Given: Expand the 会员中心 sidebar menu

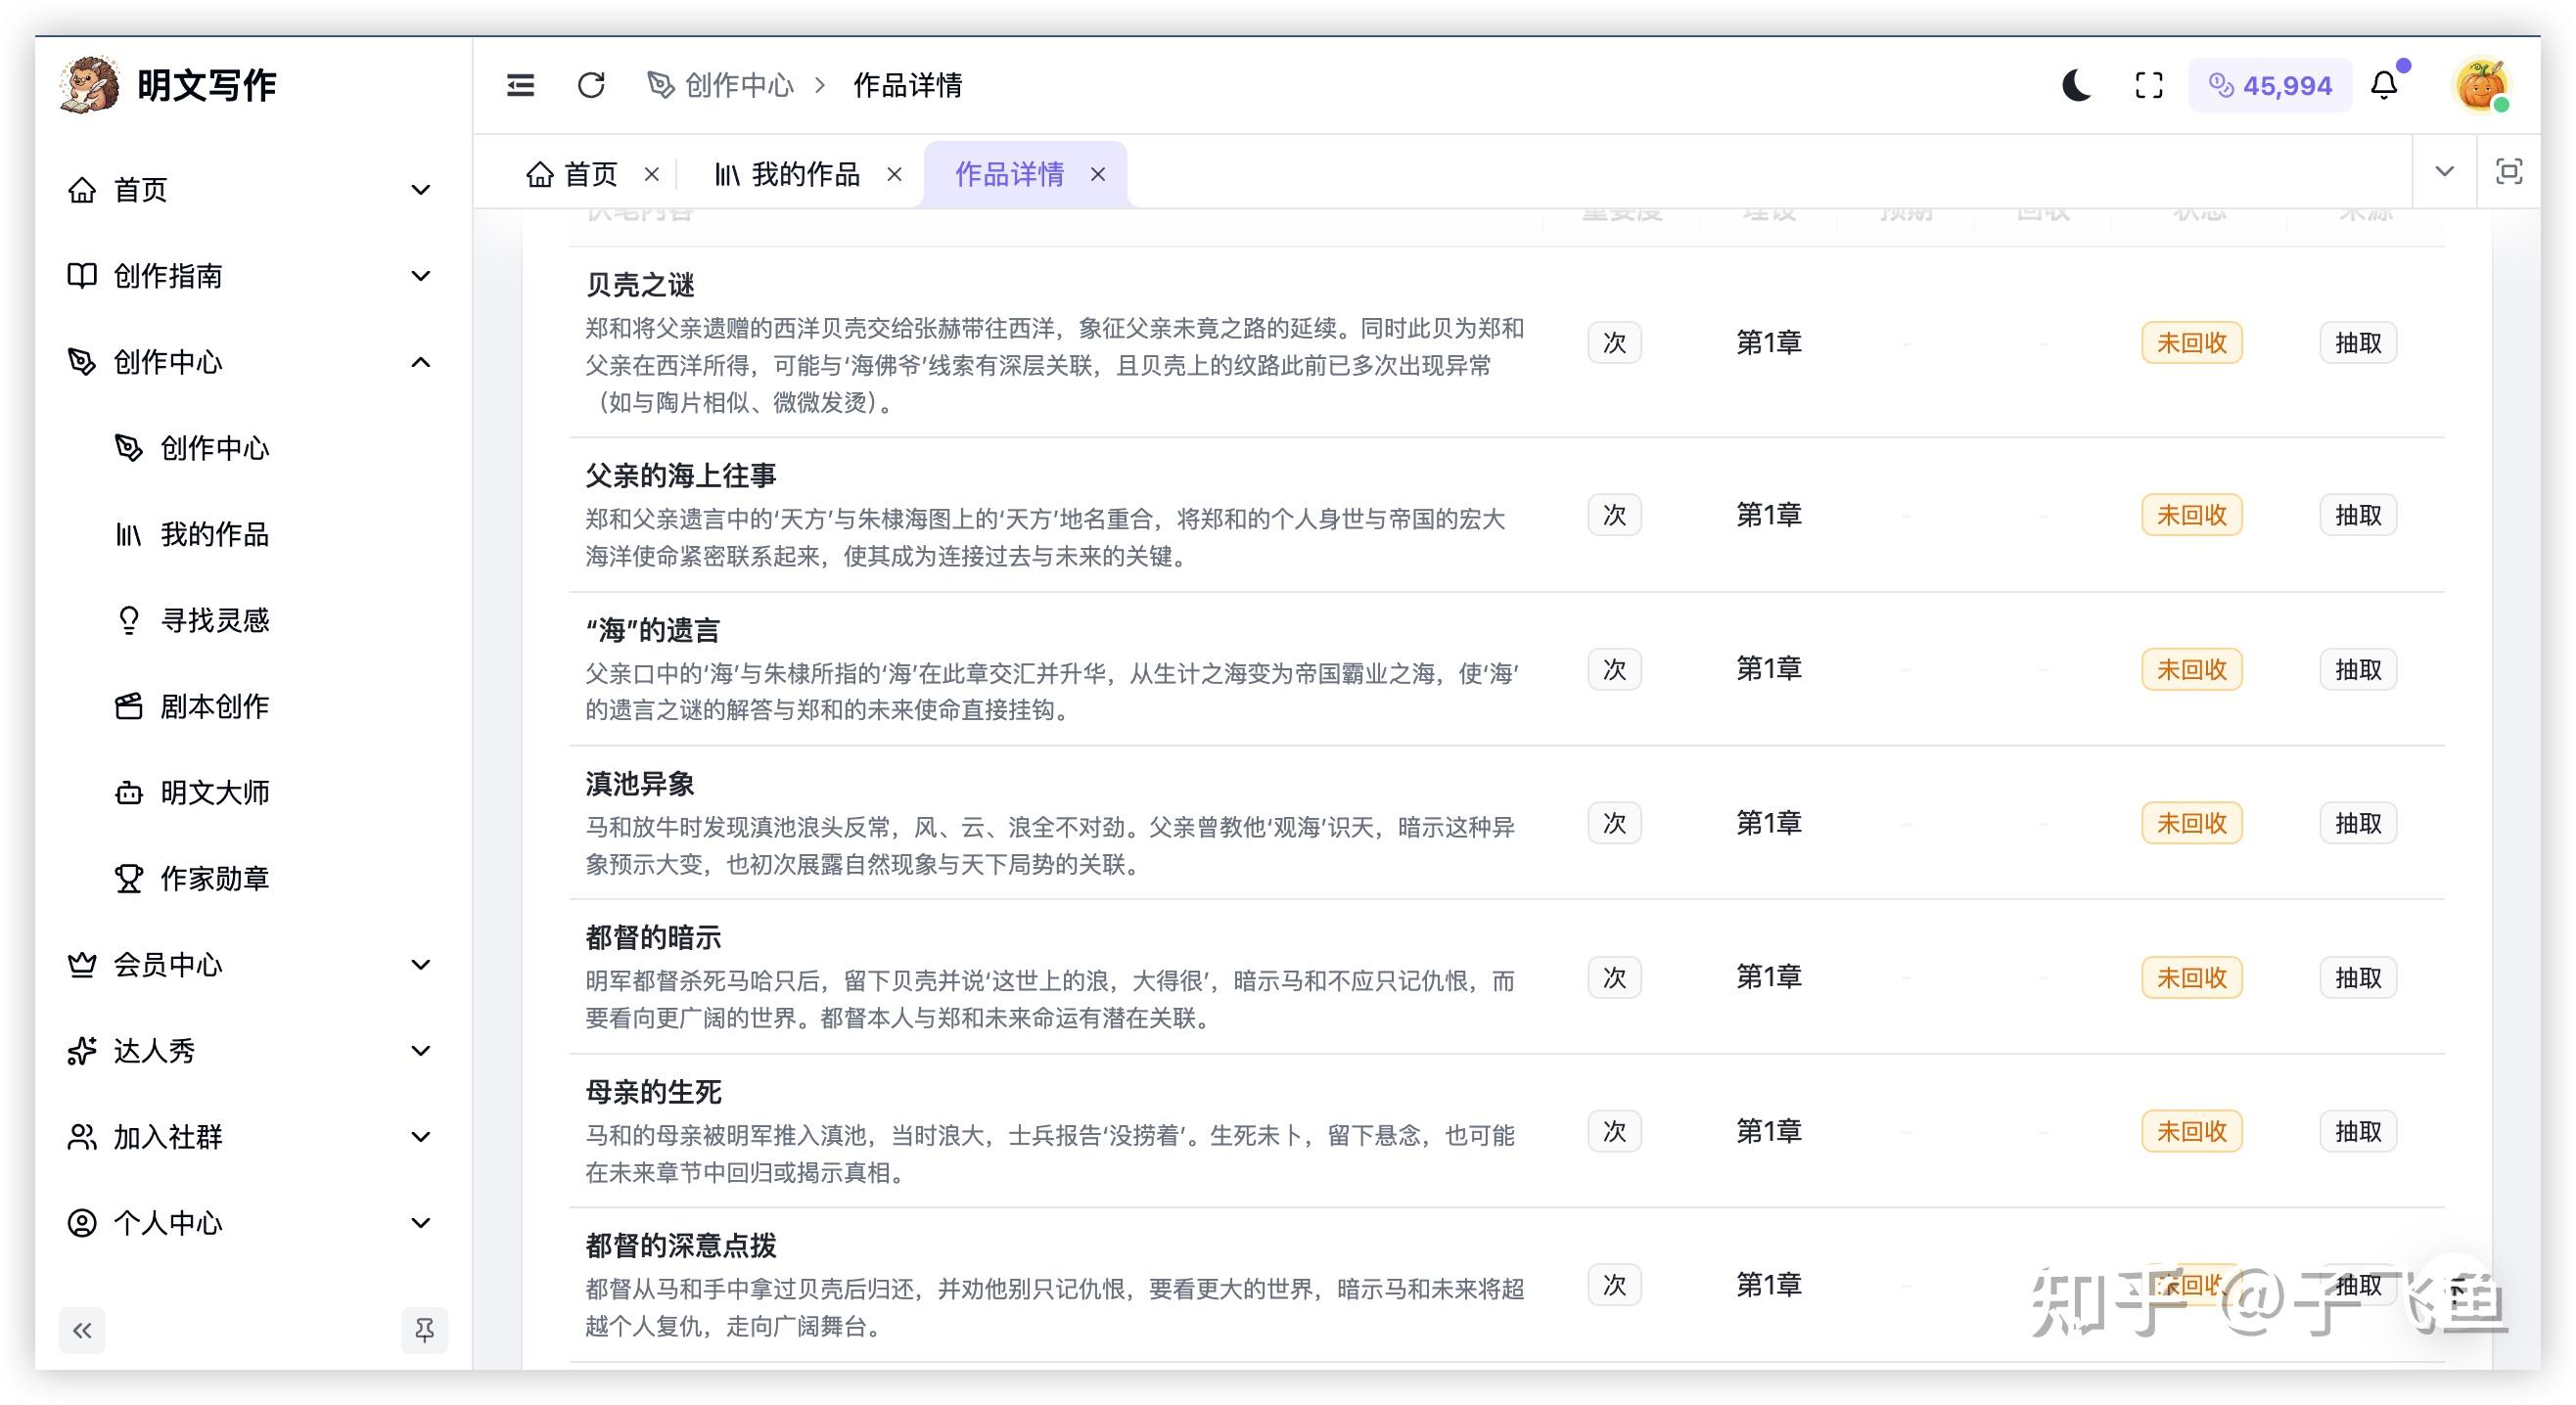Looking at the screenshot, I should tap(250, 963).
